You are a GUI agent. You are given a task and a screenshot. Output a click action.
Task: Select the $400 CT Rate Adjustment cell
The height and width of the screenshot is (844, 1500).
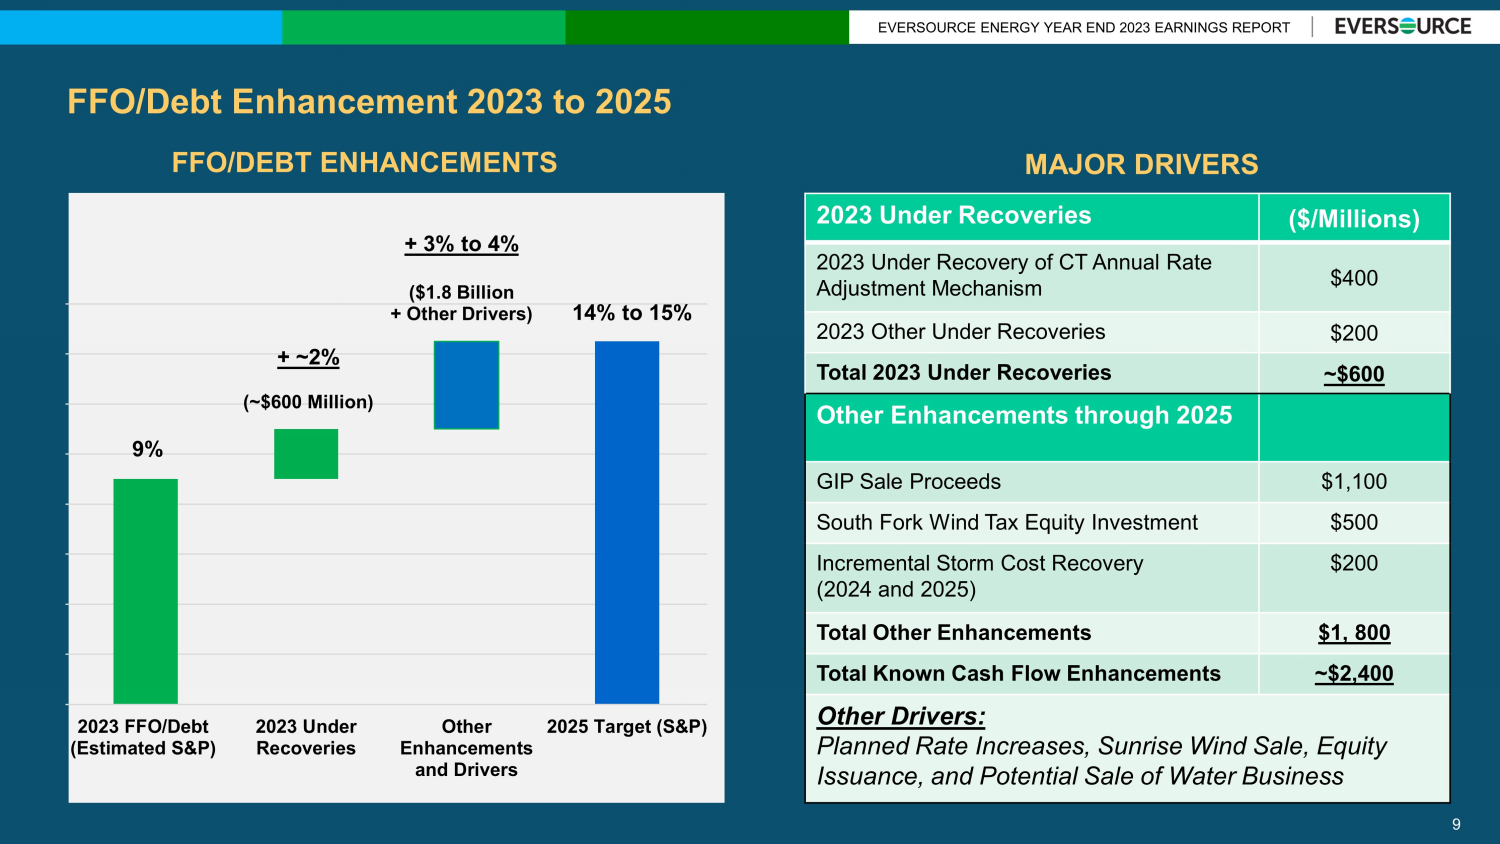coord(1354,278)
